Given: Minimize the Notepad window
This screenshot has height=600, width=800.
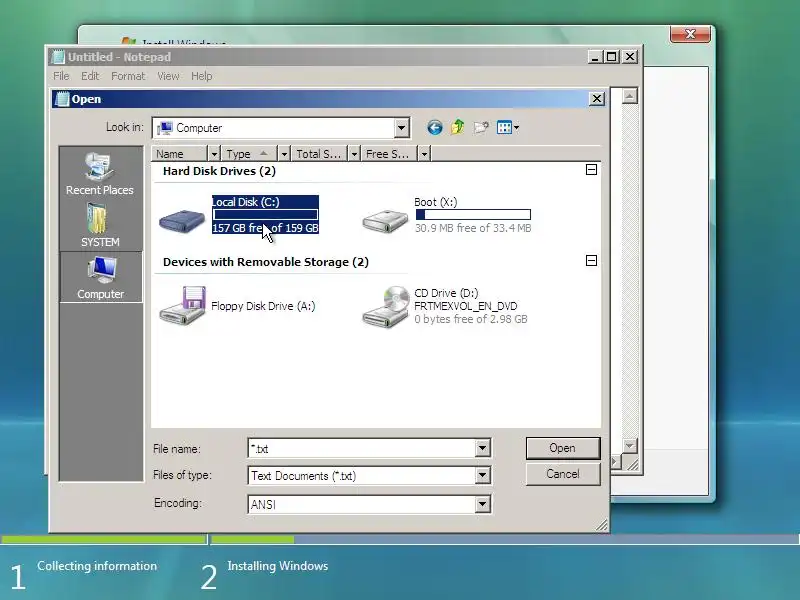Looking at the screenshot, I should 595,57.
